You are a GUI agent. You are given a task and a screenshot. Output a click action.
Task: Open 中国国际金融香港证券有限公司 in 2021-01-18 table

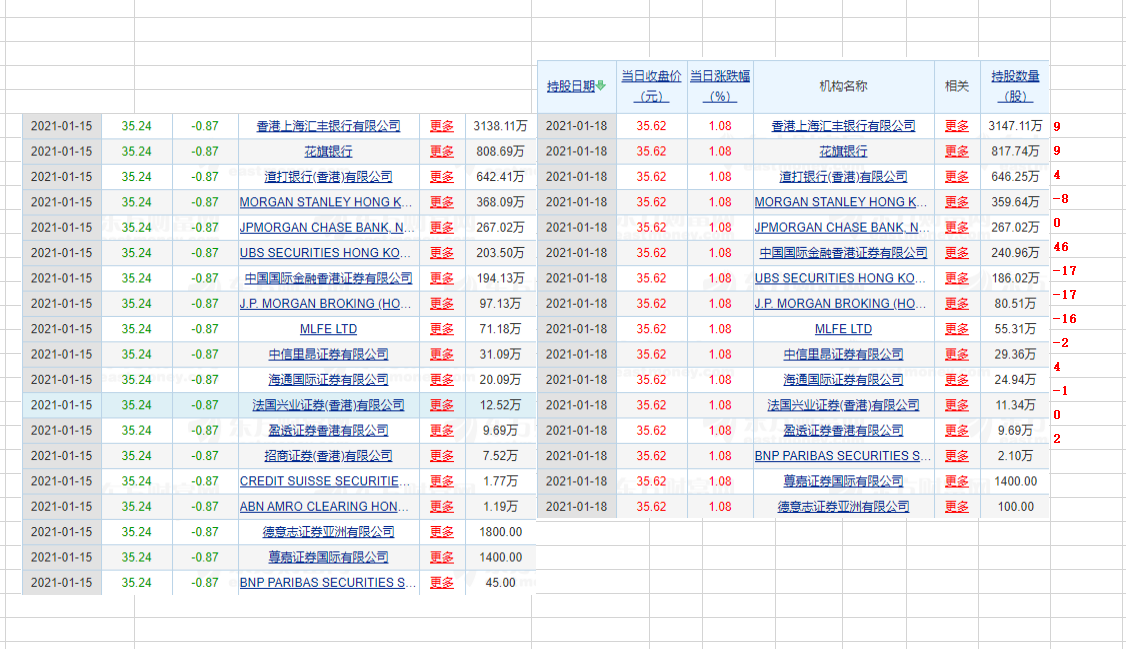coord(843,253)
